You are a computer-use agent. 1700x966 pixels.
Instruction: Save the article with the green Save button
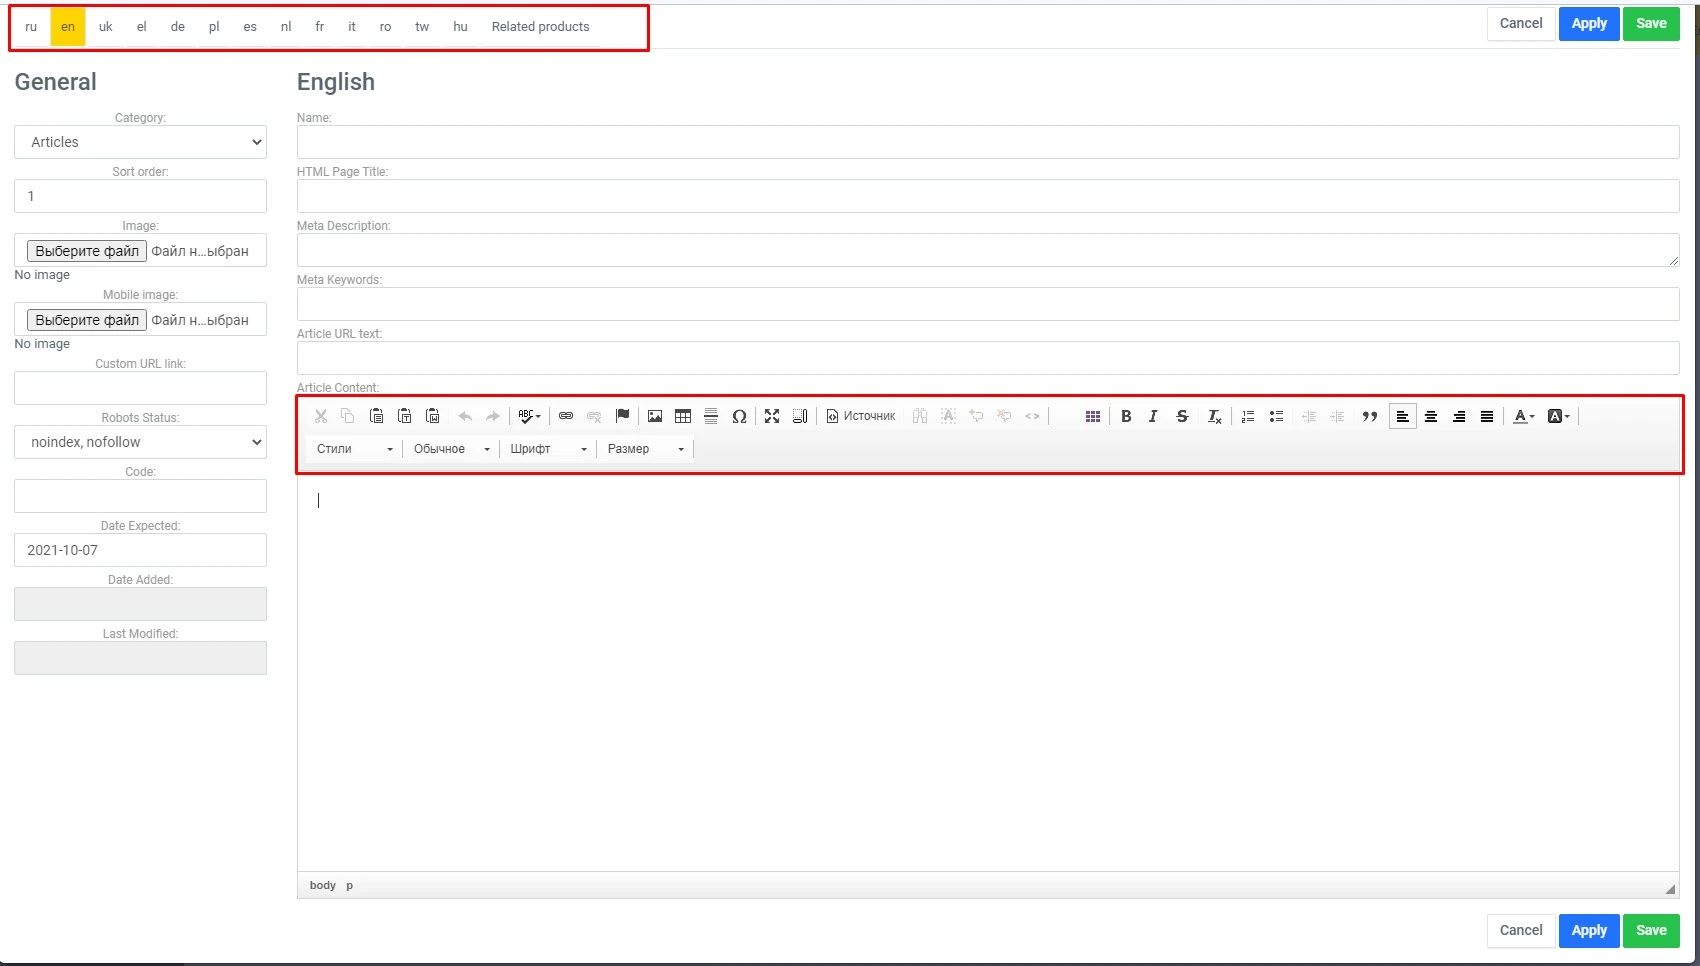coord(1651,23)
